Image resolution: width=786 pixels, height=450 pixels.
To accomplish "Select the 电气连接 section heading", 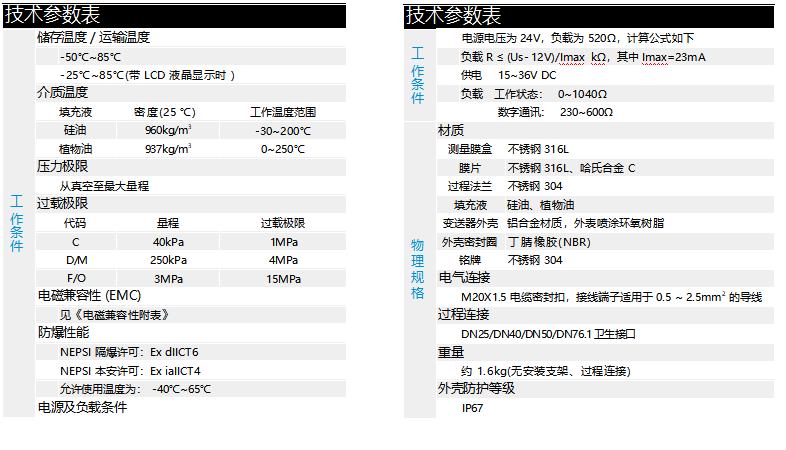I will pos(463,278).
